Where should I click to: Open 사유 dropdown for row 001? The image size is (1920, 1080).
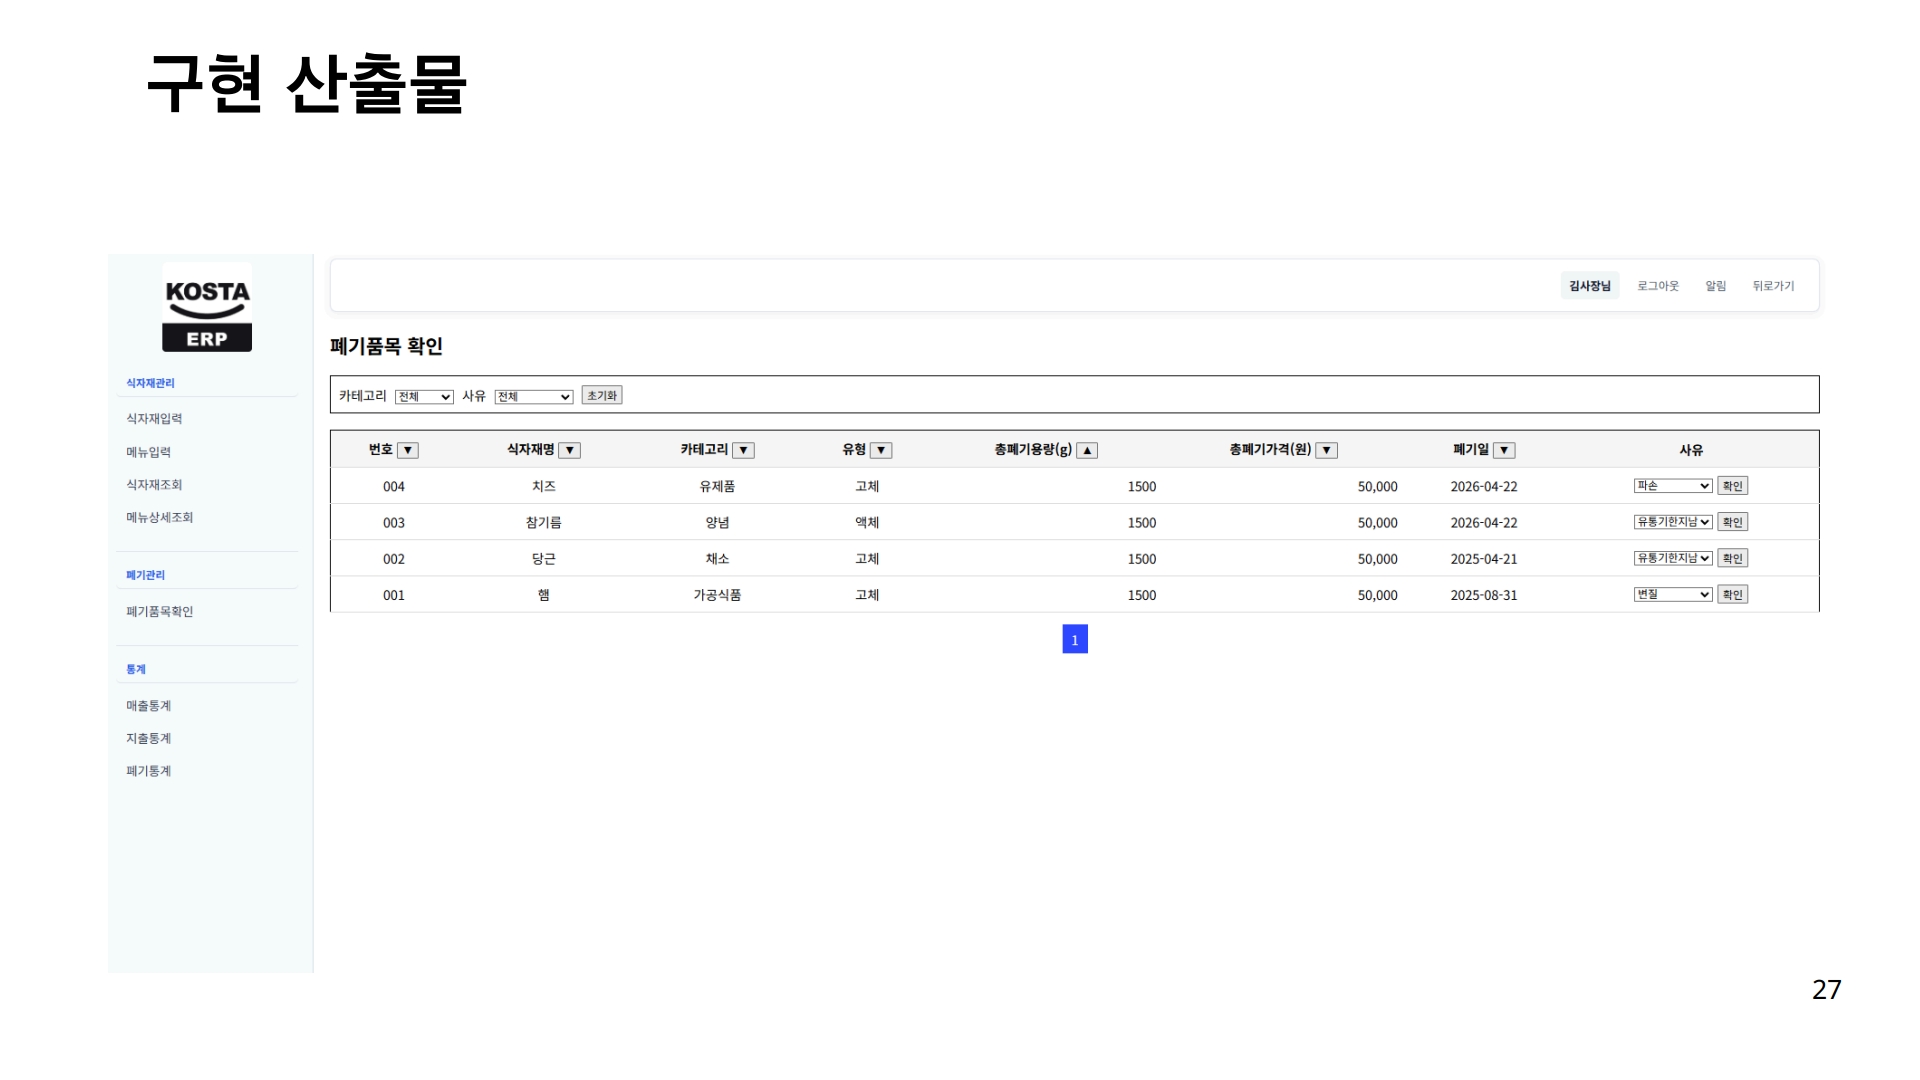(x=1673, y=594)
